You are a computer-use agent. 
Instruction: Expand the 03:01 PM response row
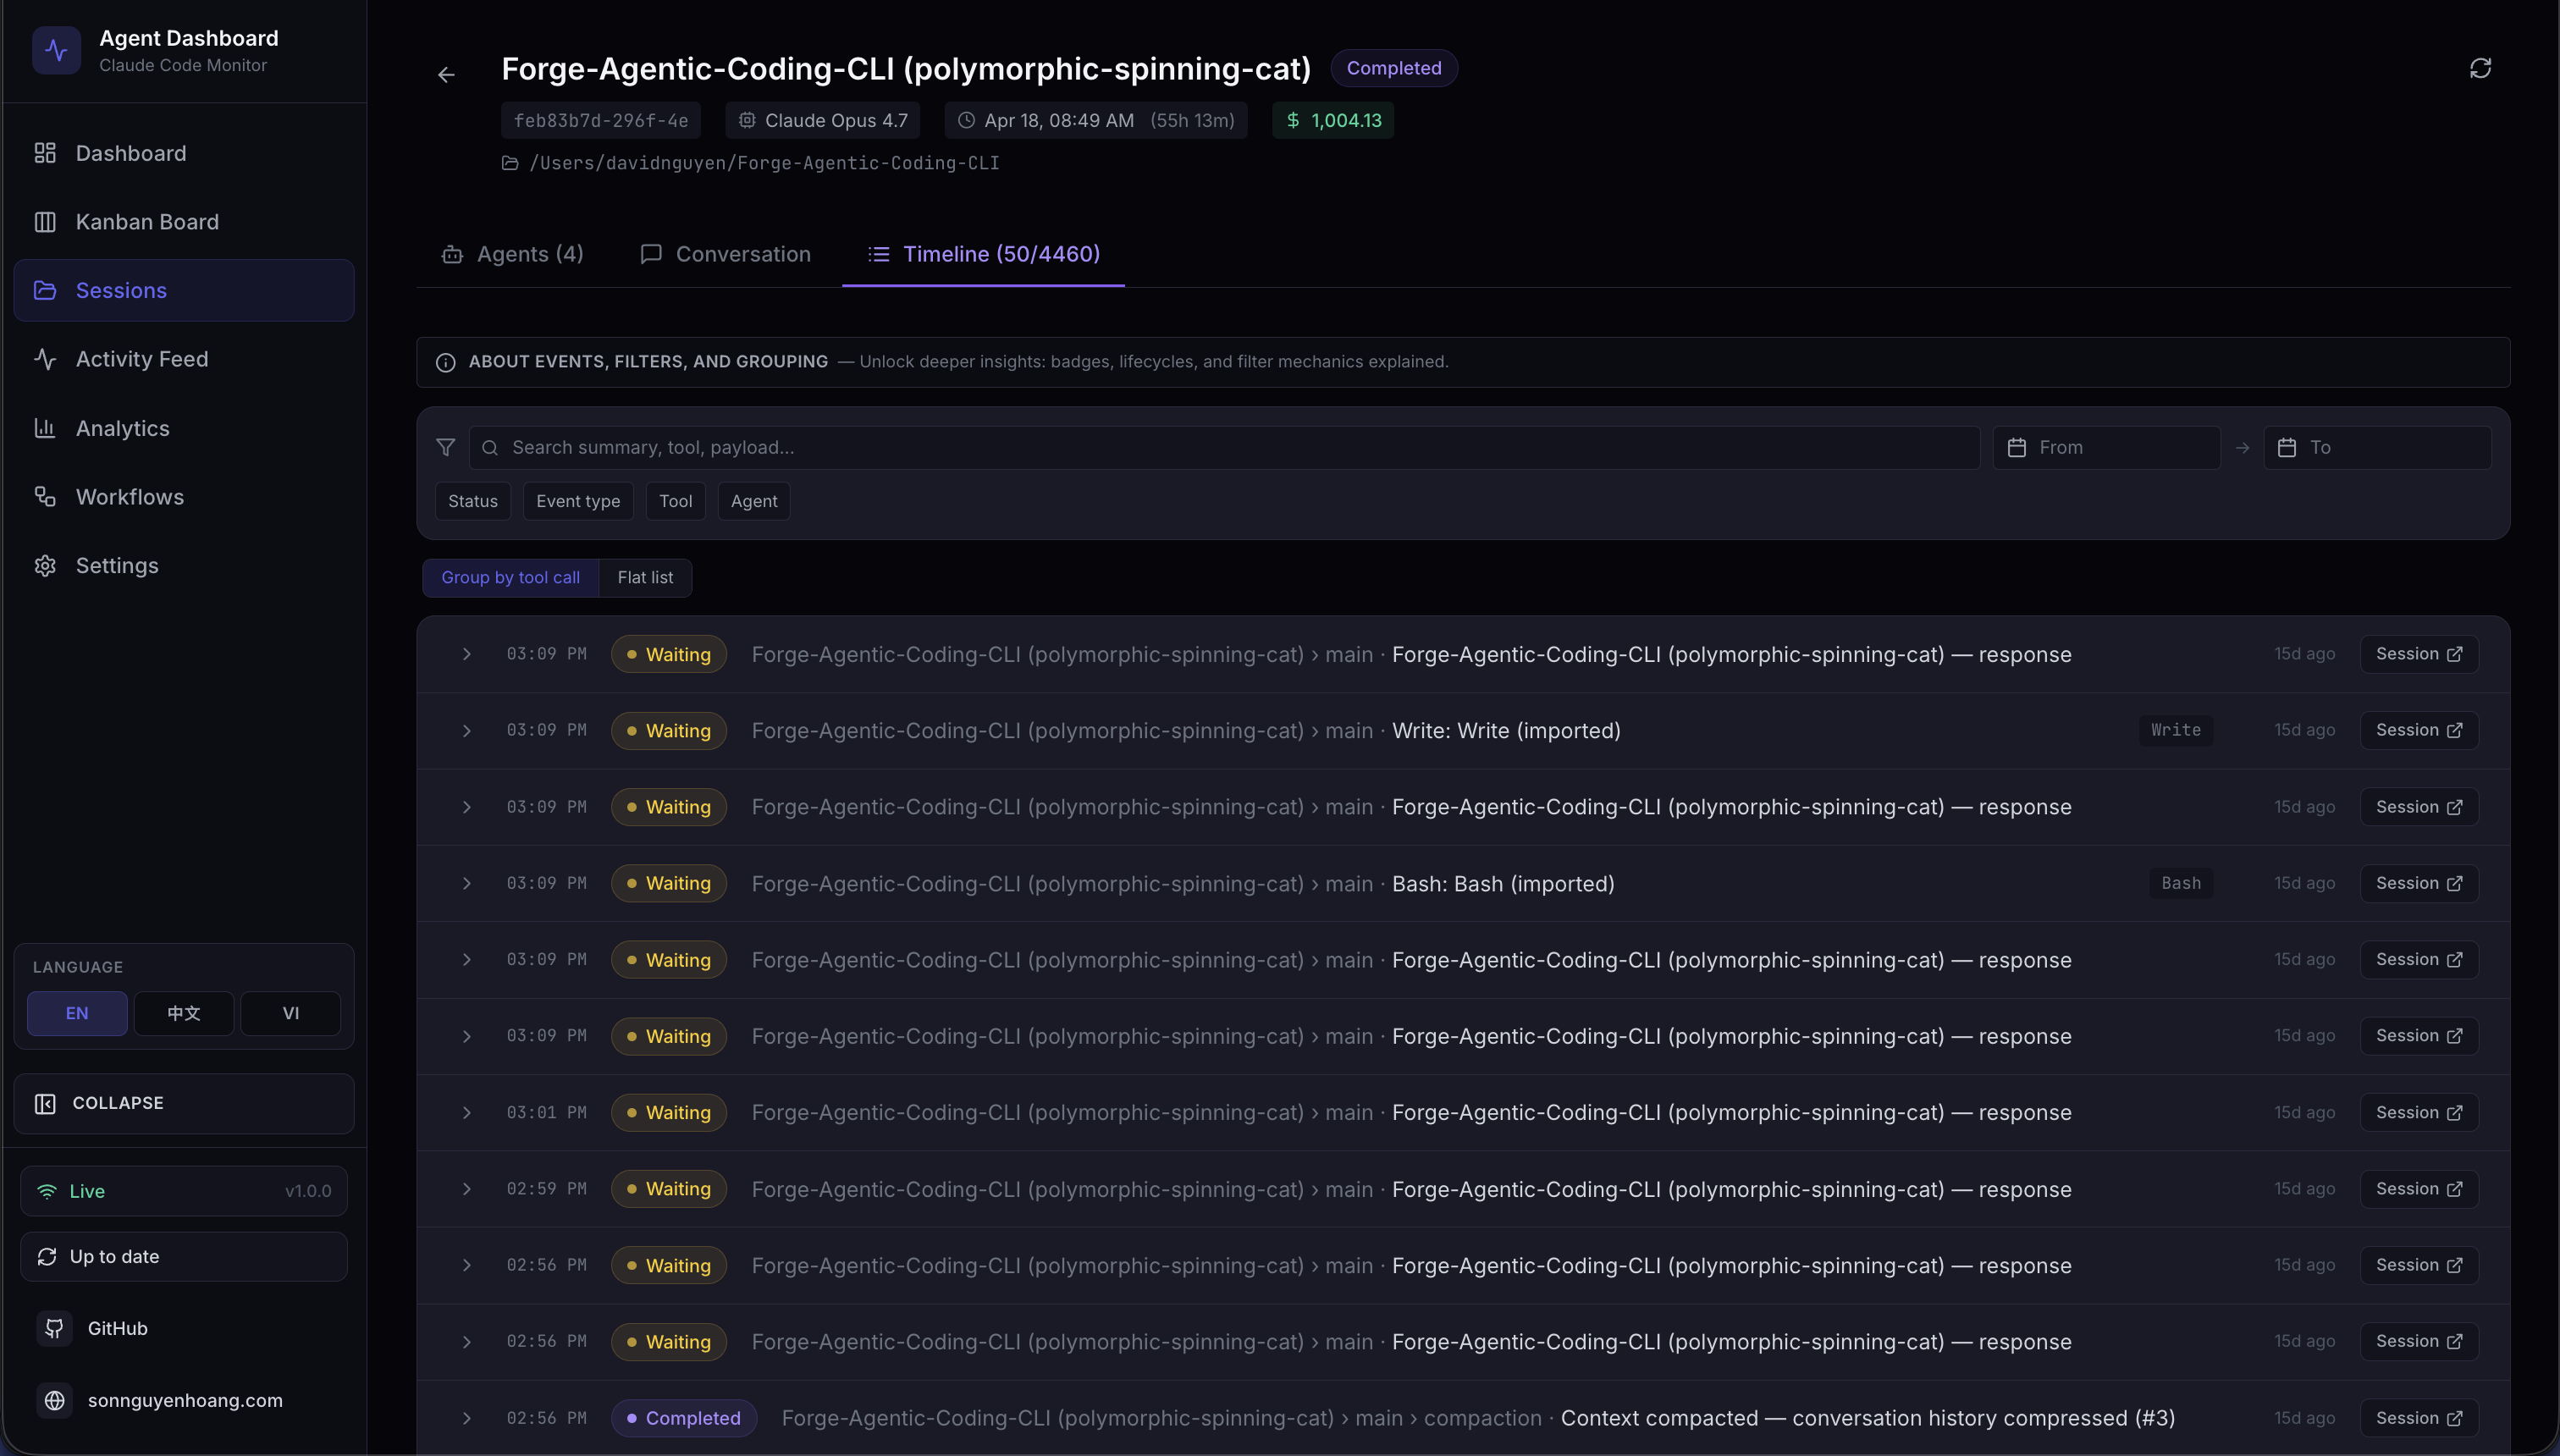[466, 1113]
